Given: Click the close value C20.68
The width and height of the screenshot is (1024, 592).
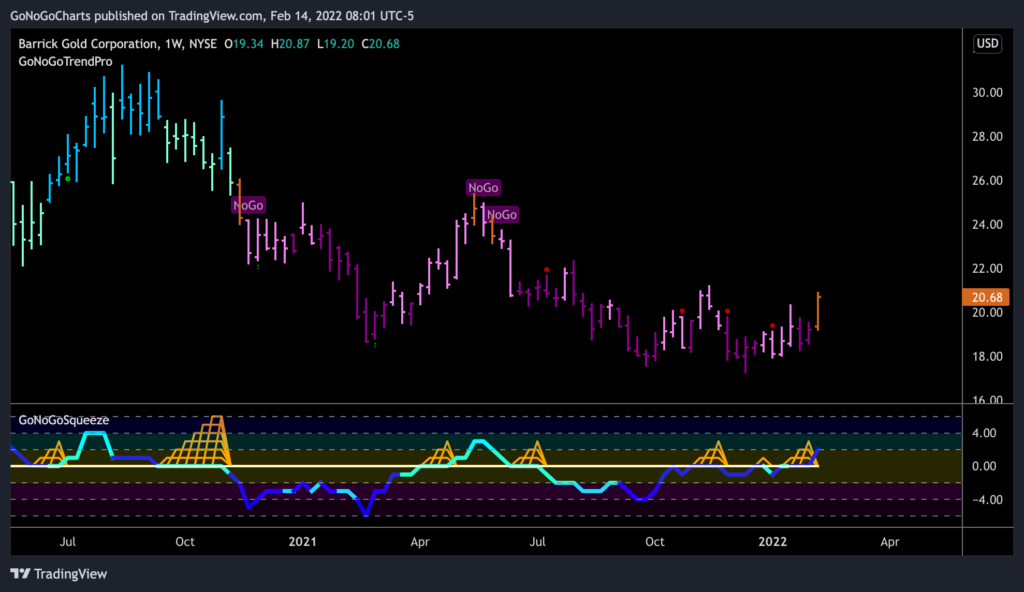Looking at the screenshot, I should 381,44.
